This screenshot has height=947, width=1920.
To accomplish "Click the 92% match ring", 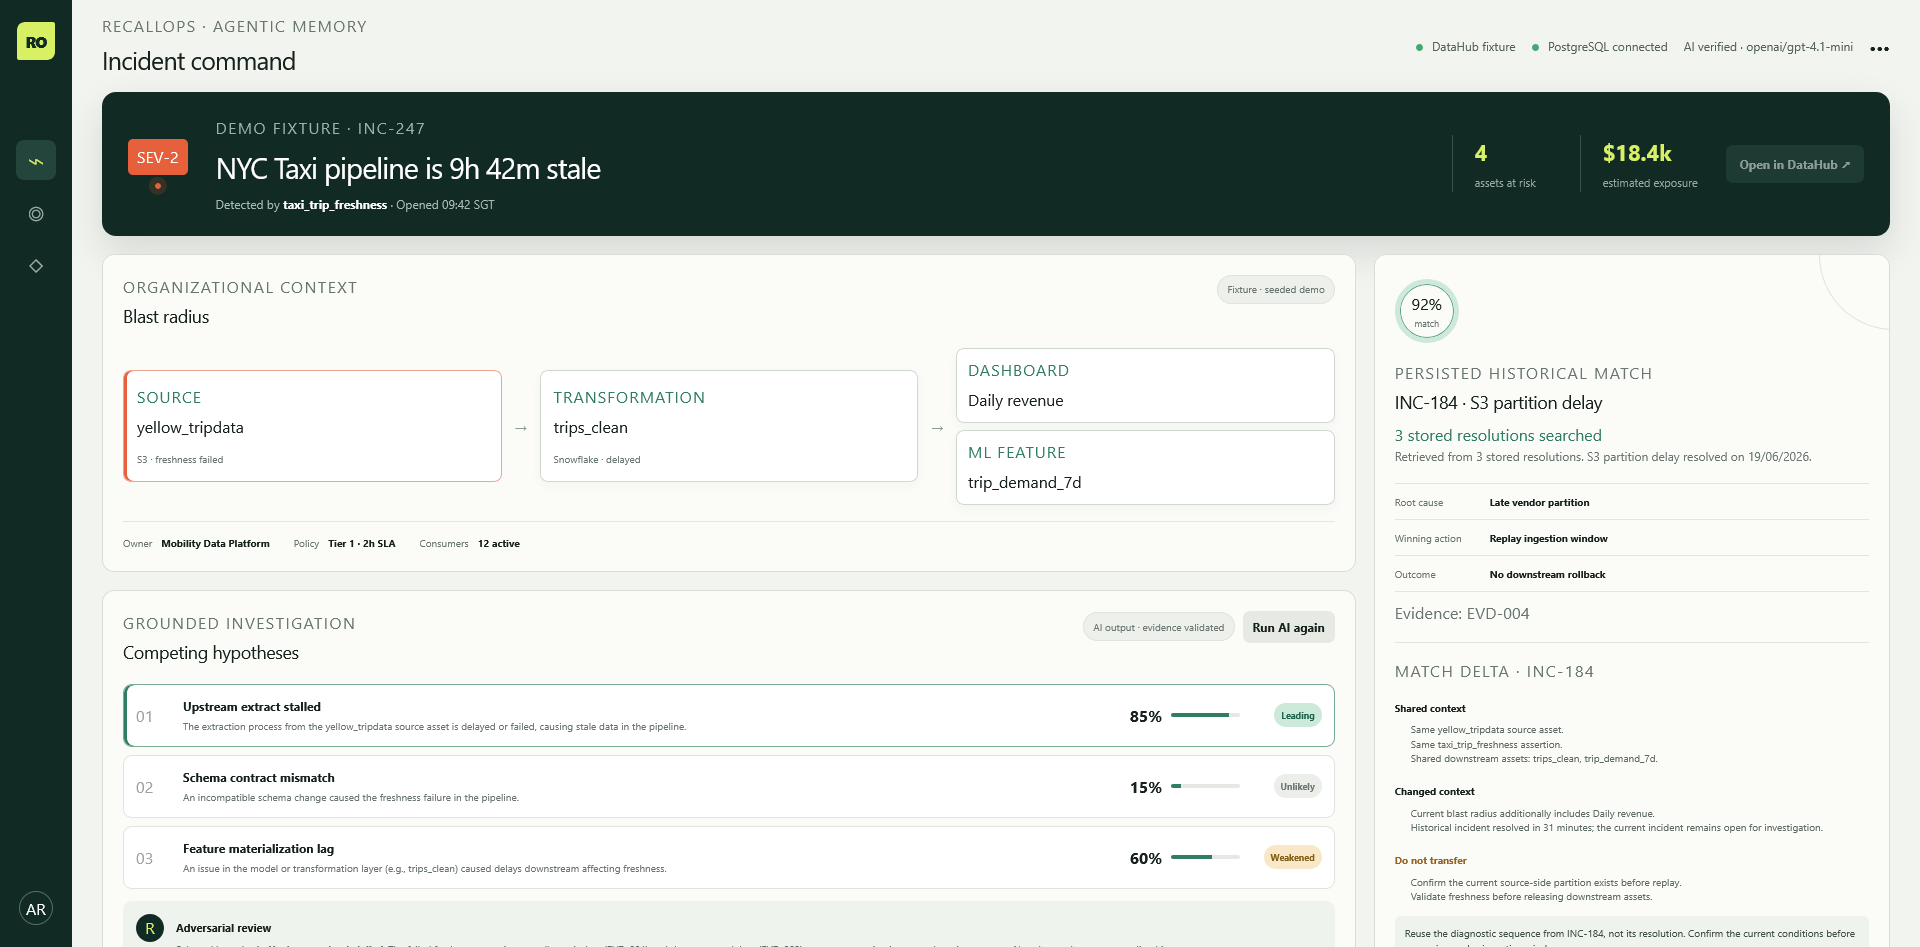I will coord(1427,311).
